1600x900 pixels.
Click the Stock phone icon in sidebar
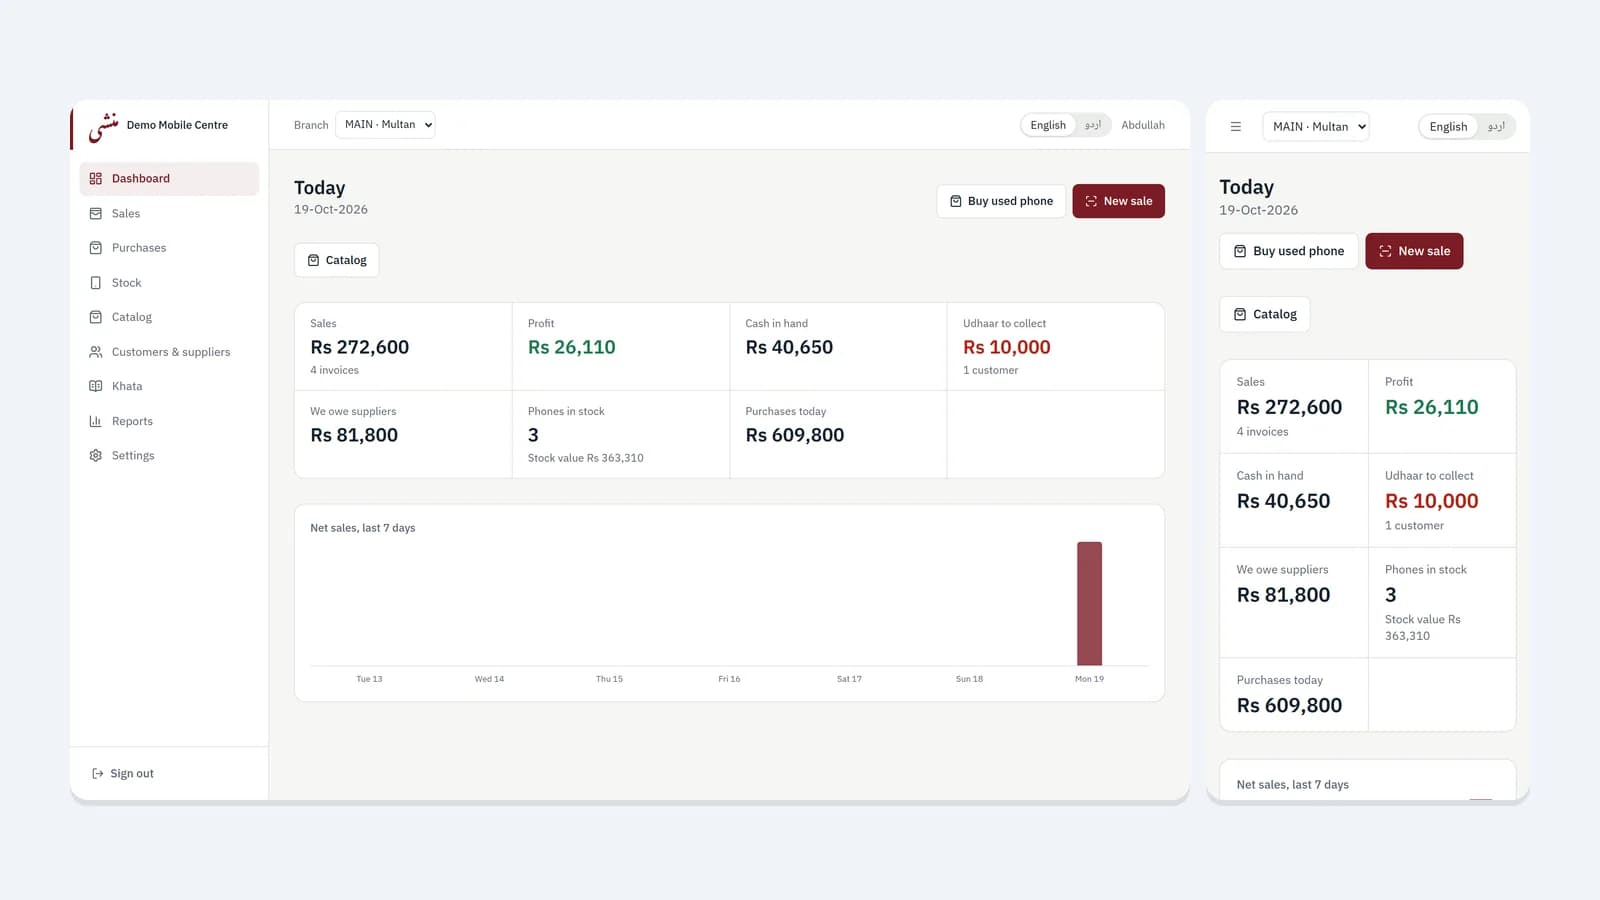click(96, 283)
